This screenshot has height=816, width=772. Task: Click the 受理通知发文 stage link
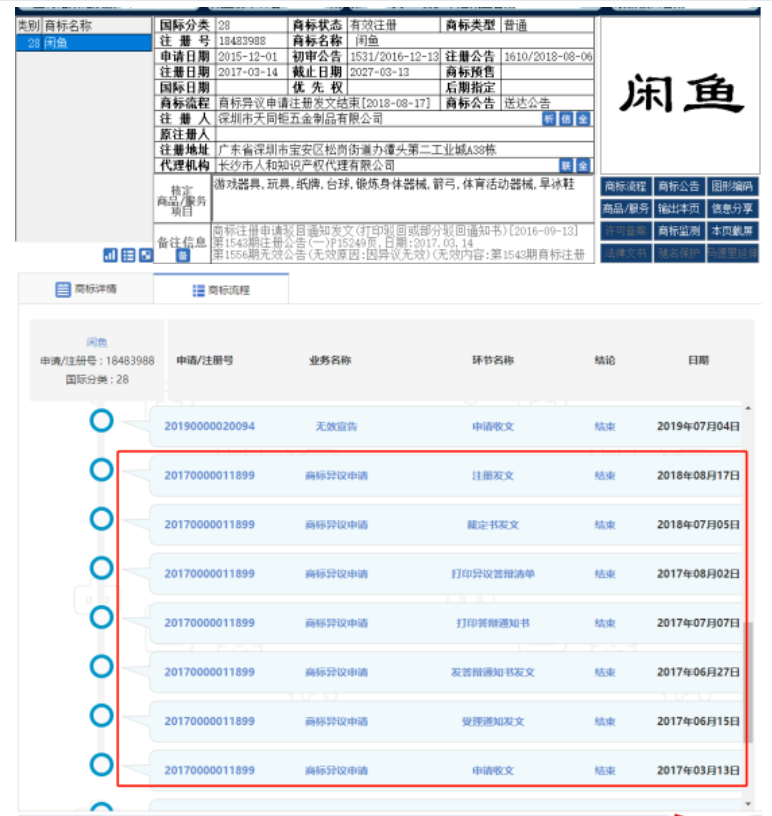click(x=492, y=721)
